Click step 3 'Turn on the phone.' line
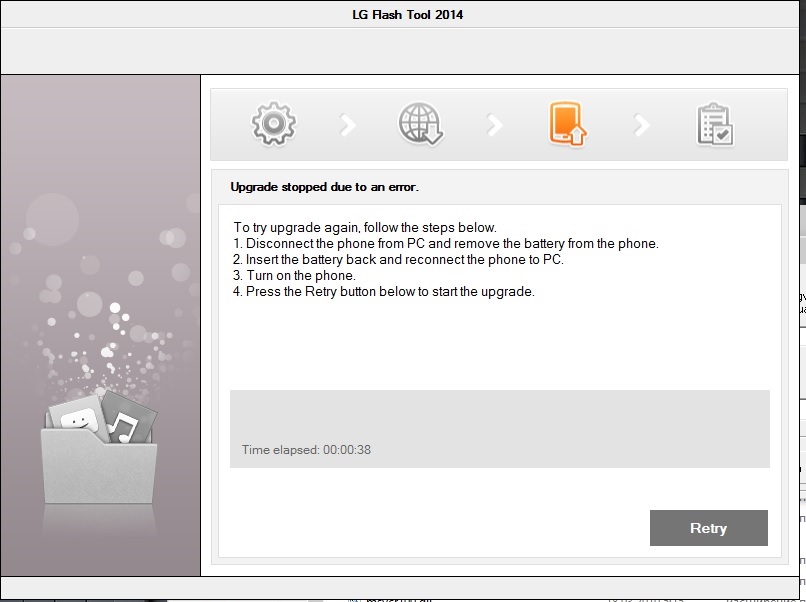This screenshot has width=806, height=602. tap(294, 276)
